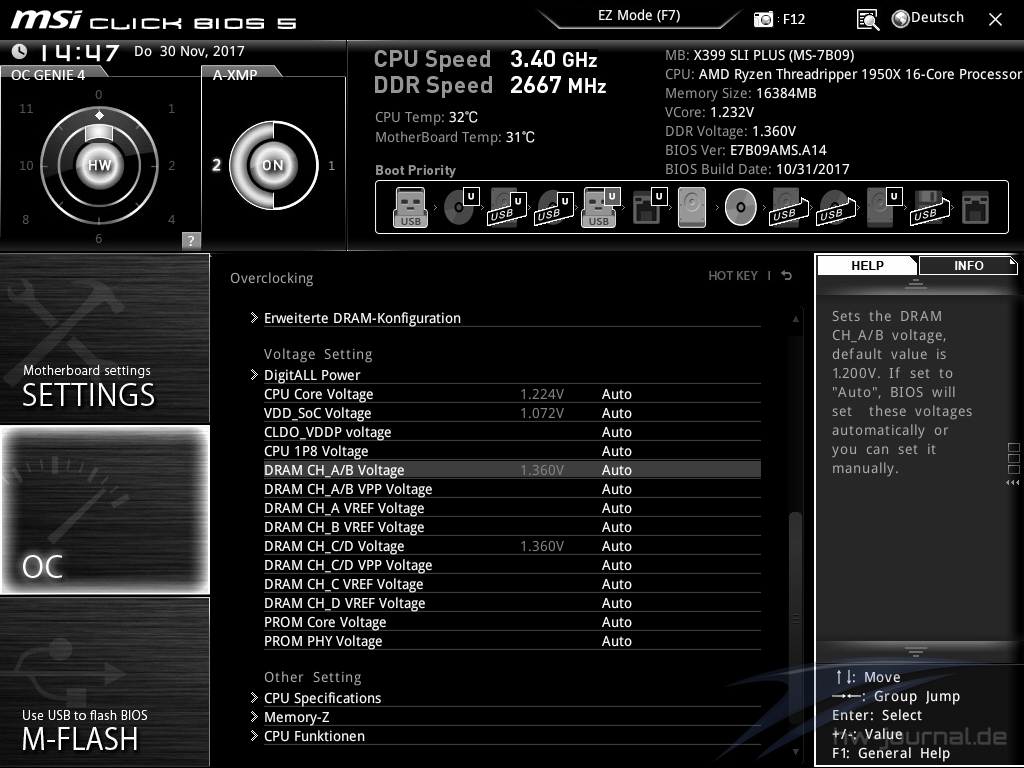Image resolution: width=1024 pixels, height=768 pixels.
Task: Click the grip handle above the key legend
Action: pos(916,651)
